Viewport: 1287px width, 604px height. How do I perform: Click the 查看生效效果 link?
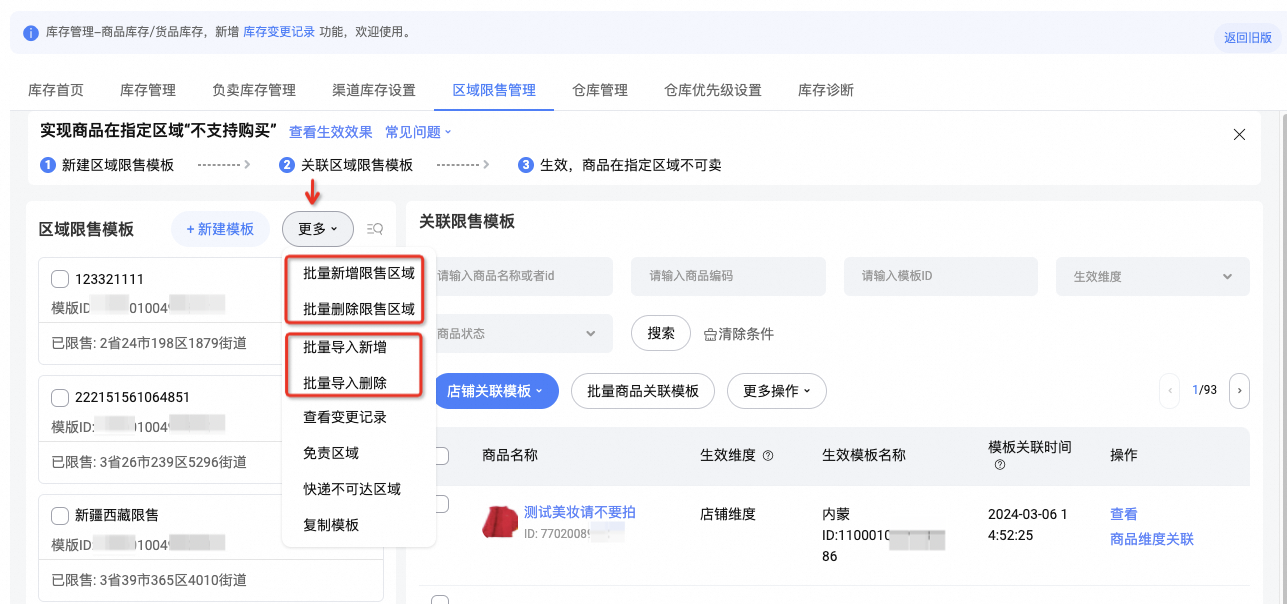pyautogui.click(x=331, y=132)
